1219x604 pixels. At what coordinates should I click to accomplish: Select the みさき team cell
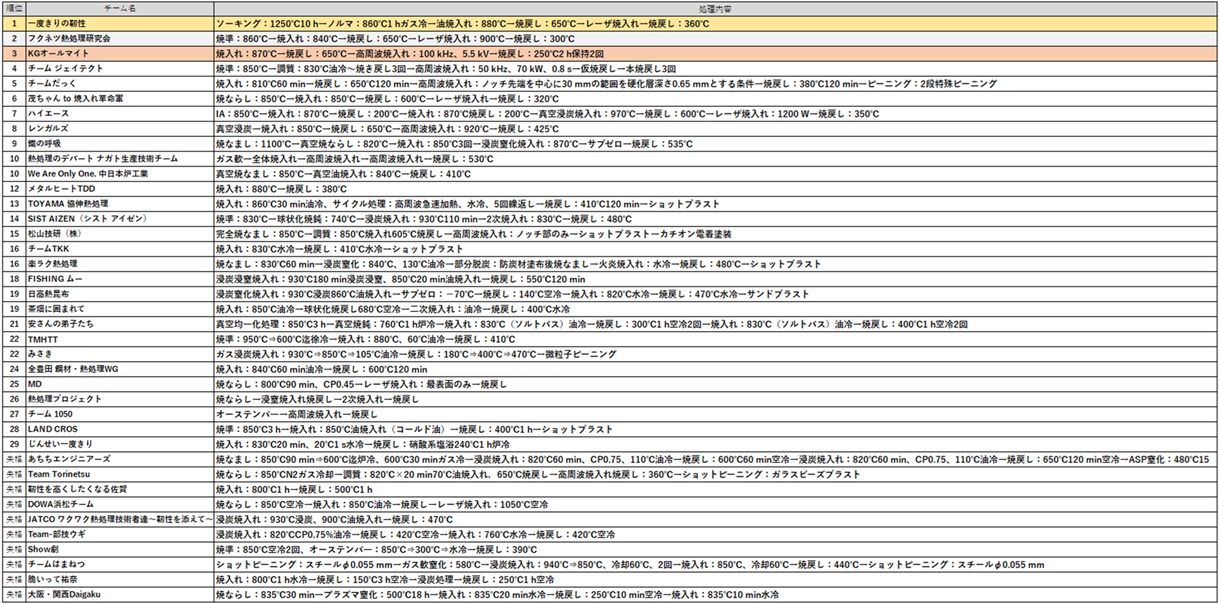pos(119,354)
